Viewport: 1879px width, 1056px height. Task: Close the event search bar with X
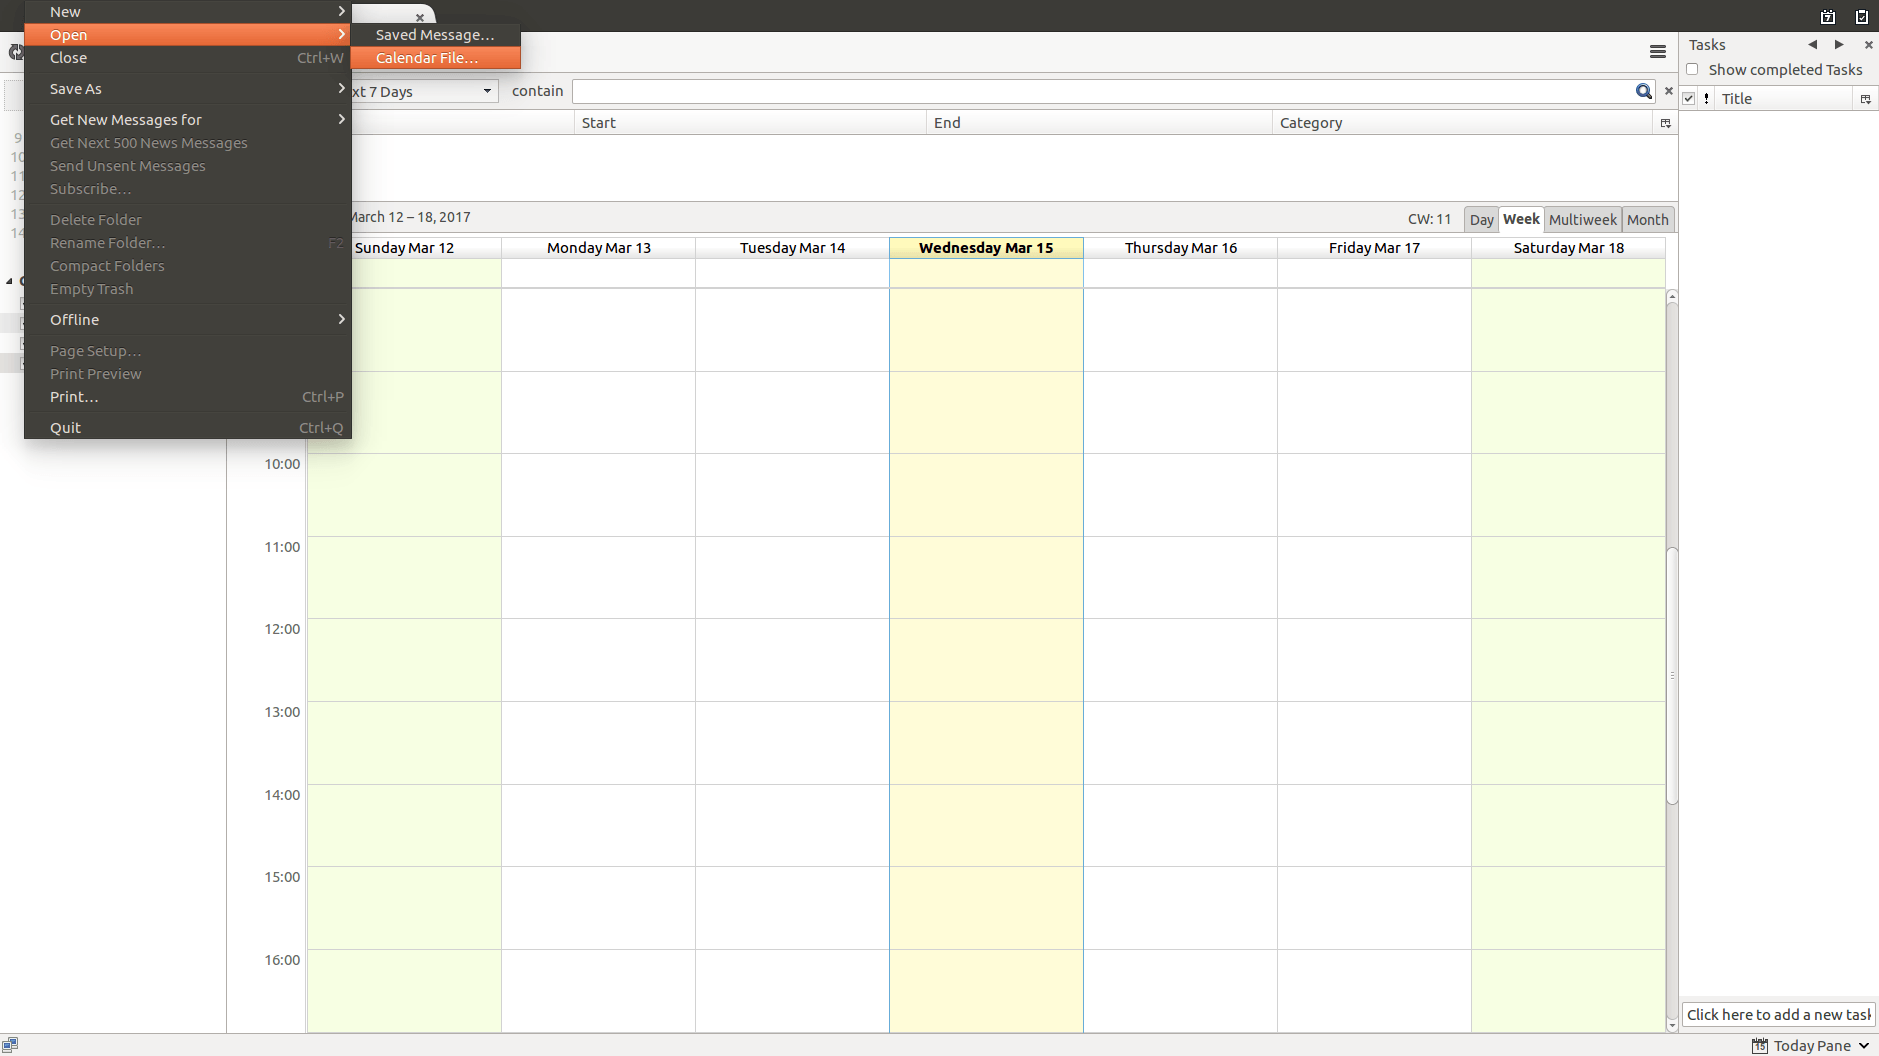pos(1668,91)
